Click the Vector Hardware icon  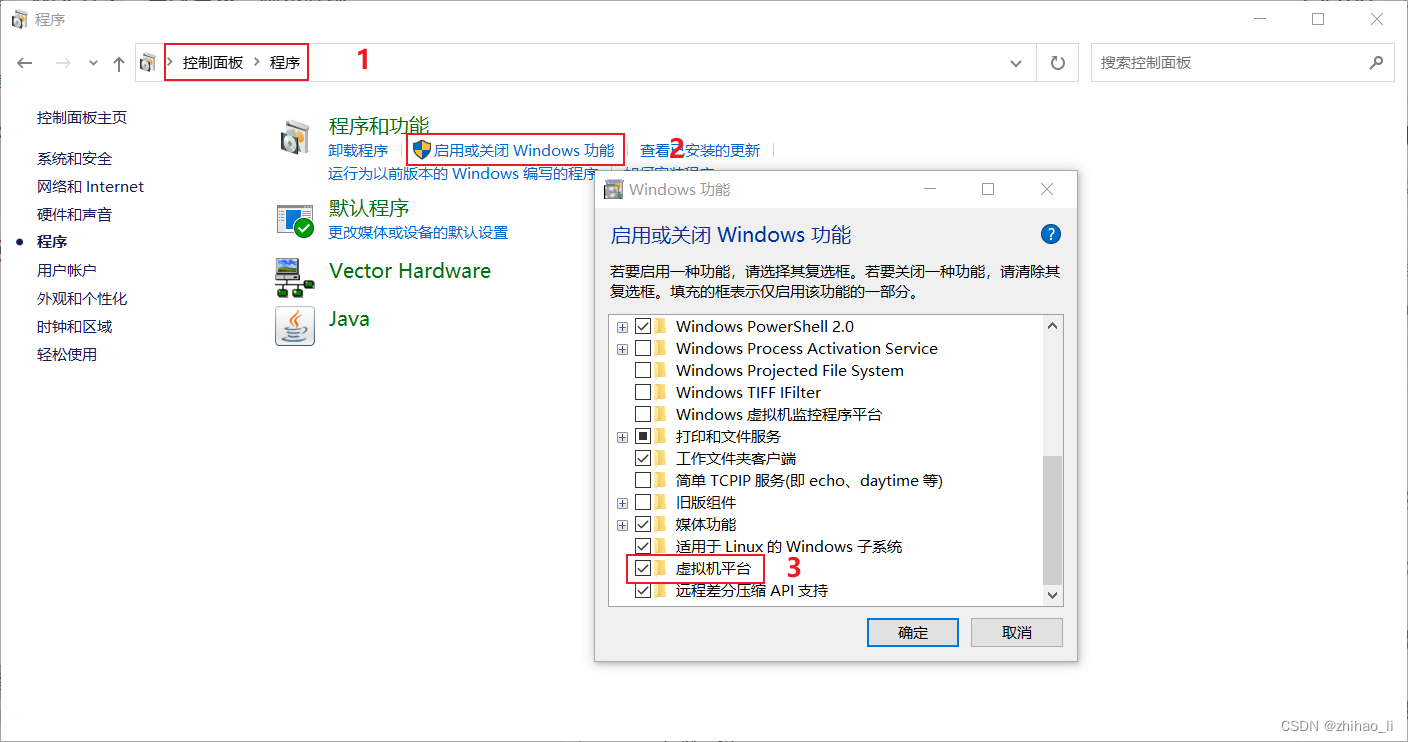click(294, 277)
